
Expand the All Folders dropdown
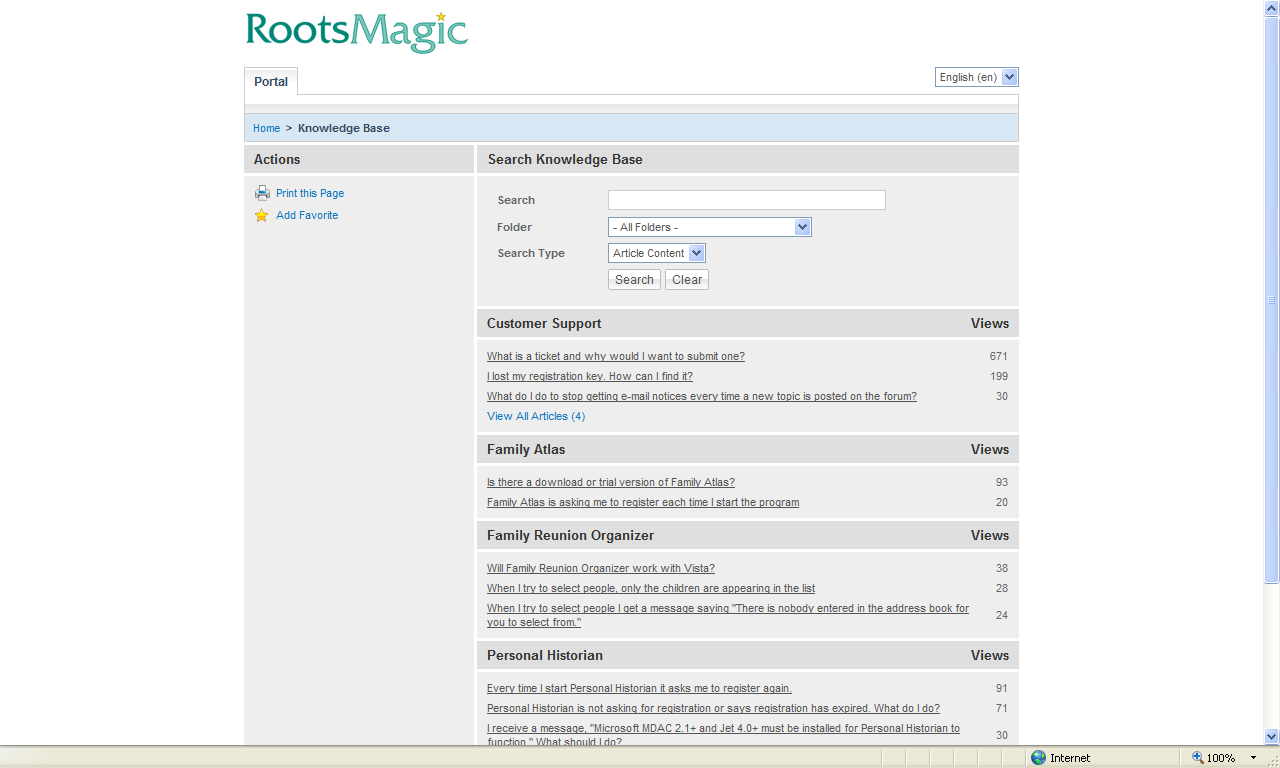[709, 227]
